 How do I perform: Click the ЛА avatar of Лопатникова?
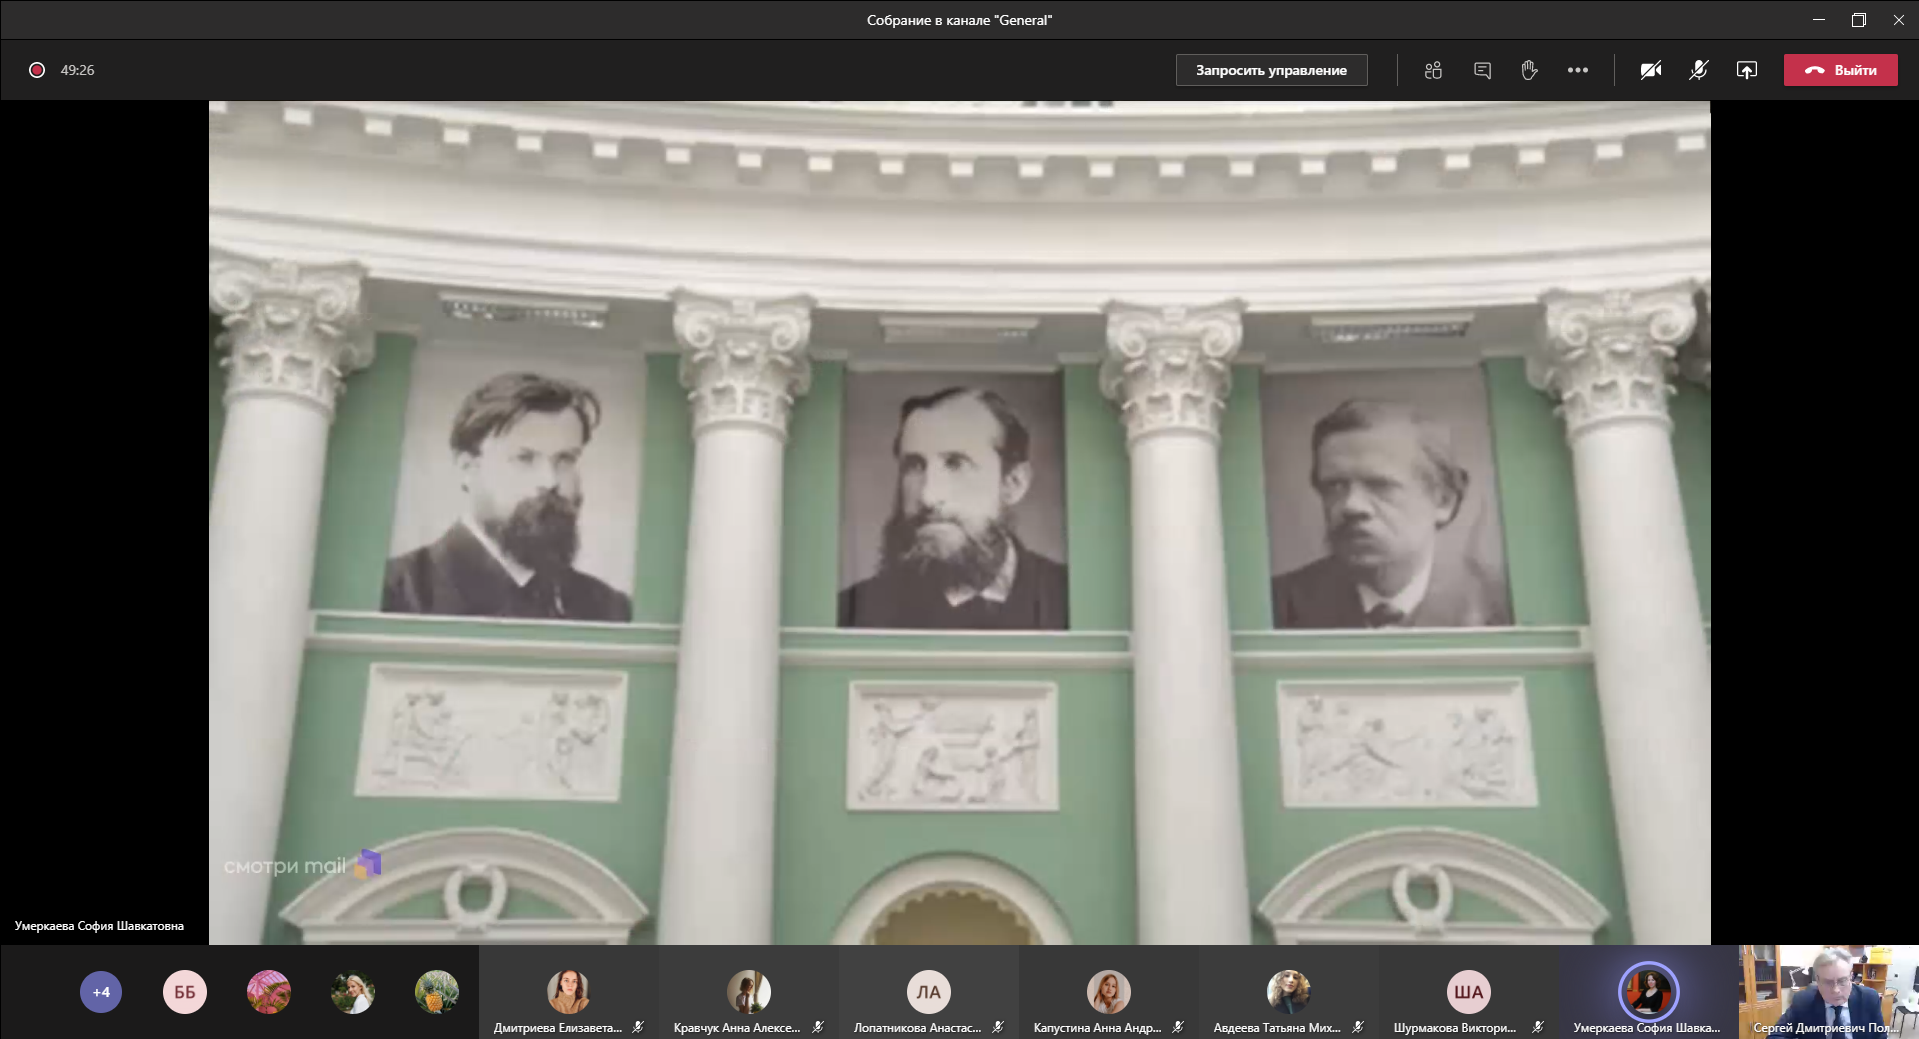pyautogui.click(x=928, y=992)
